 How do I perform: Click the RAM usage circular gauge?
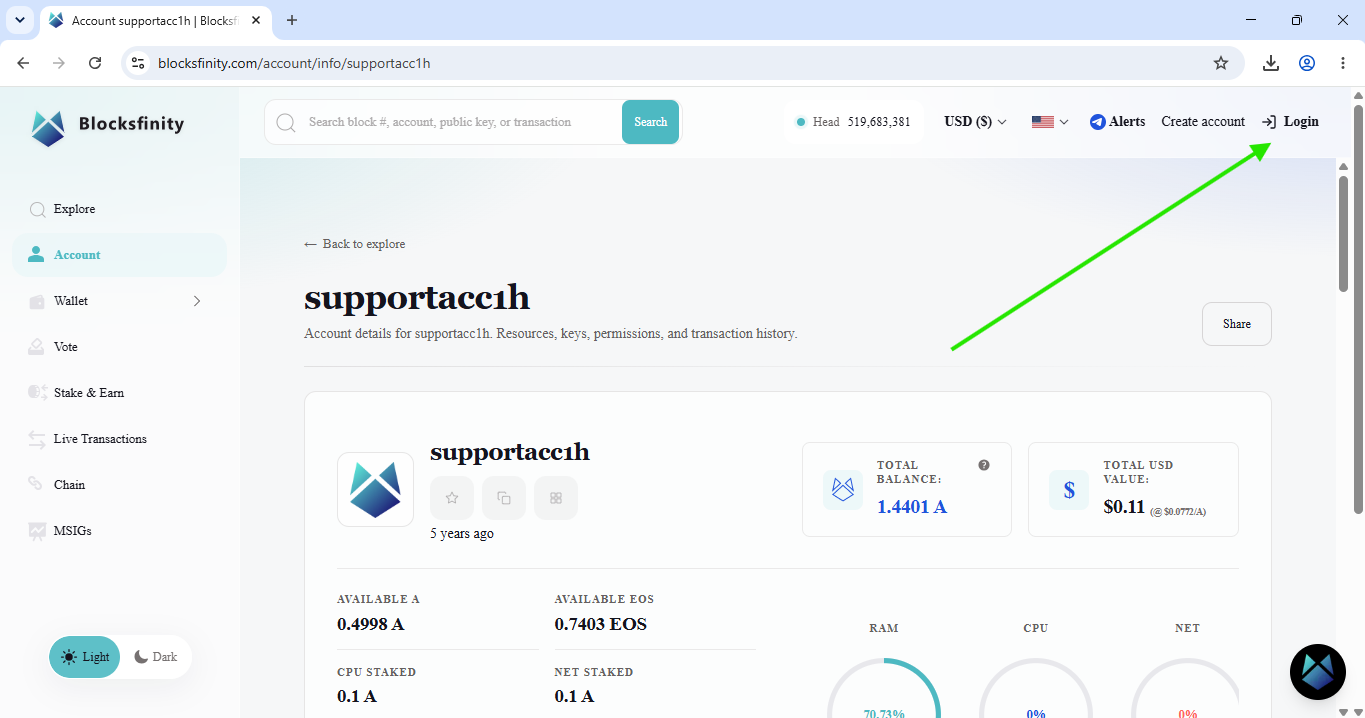884,688
